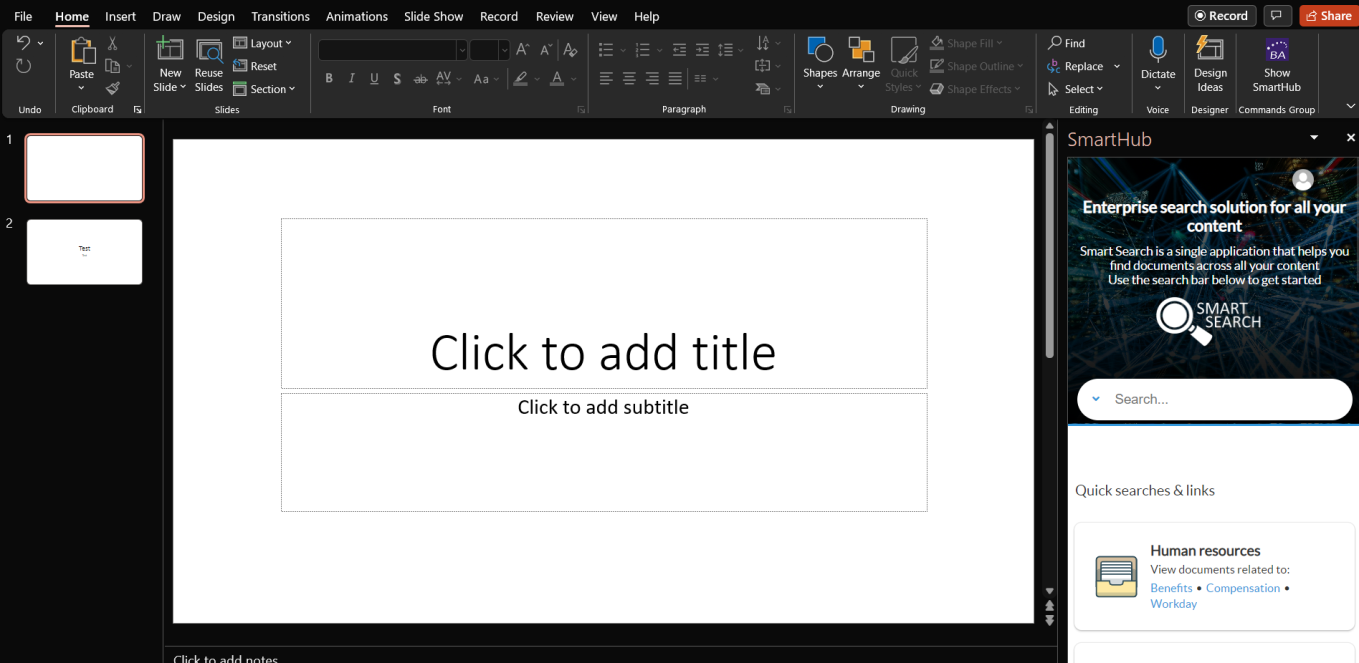Screen dimensions: 1359x663
Task: Toggle Italic text formatting
Action: click(x=352, y=79)
